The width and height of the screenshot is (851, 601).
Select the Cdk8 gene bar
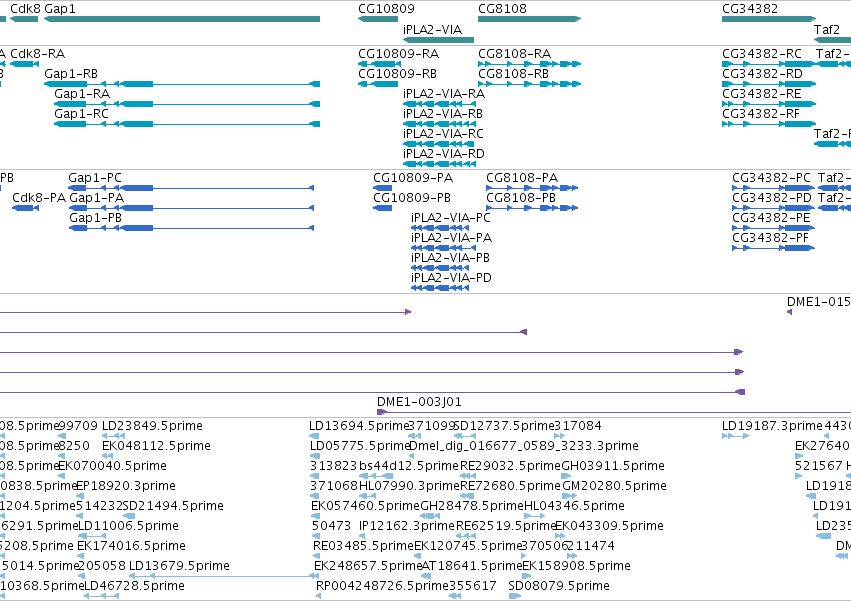(x=24, y=19)
